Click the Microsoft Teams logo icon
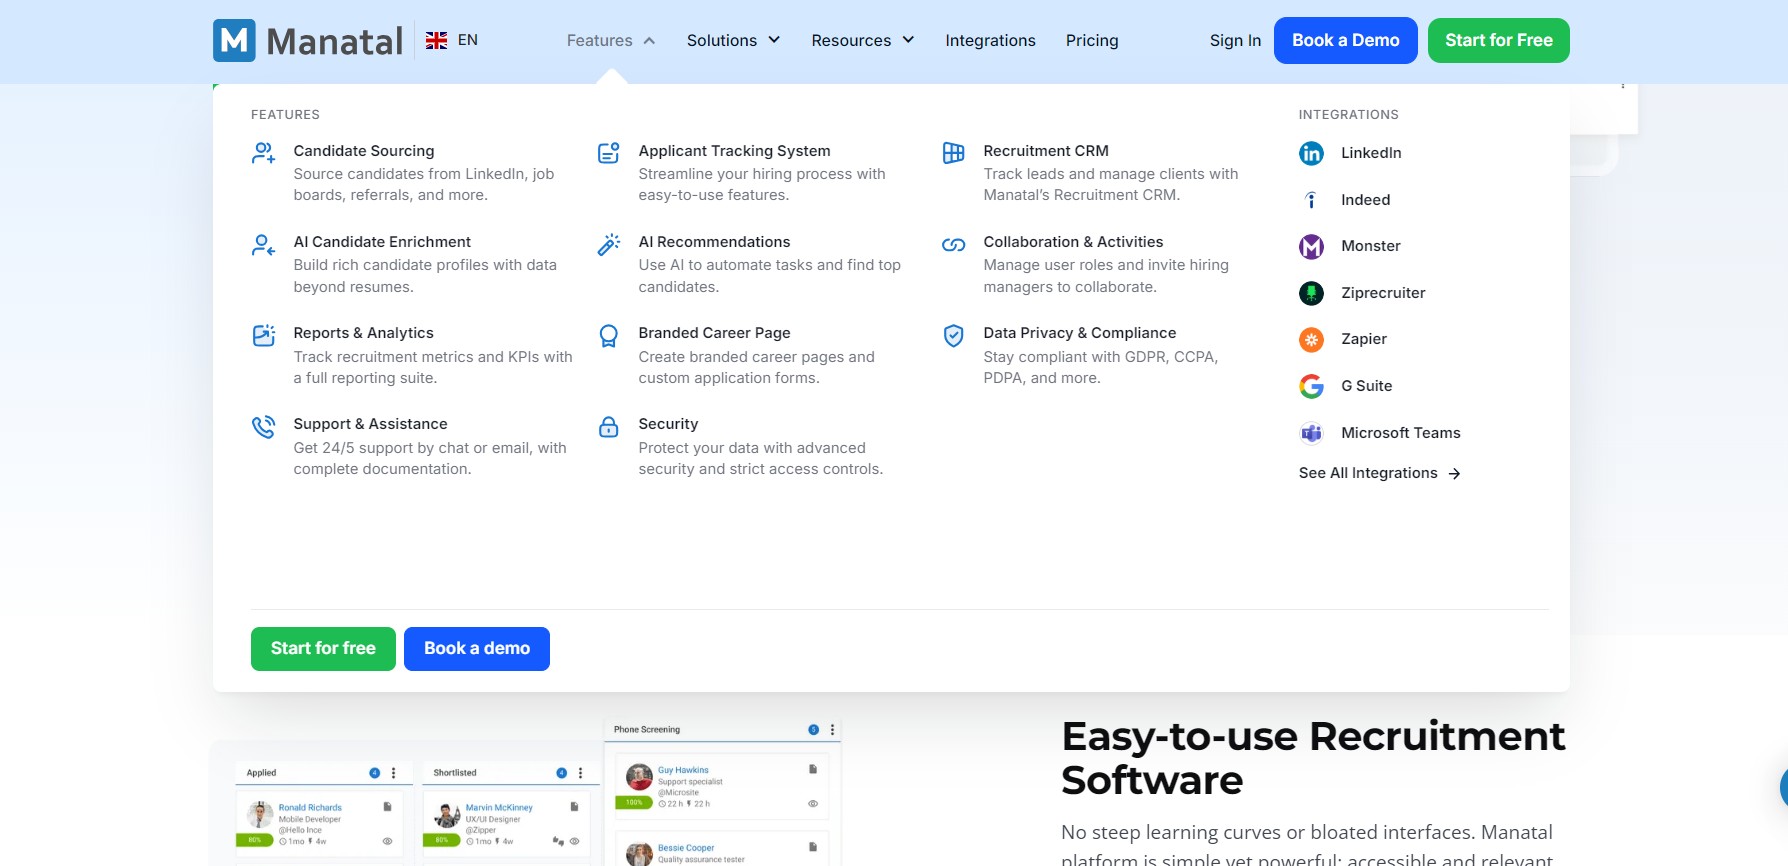Screen dimensions: 1788x866 pos(1311,433)
